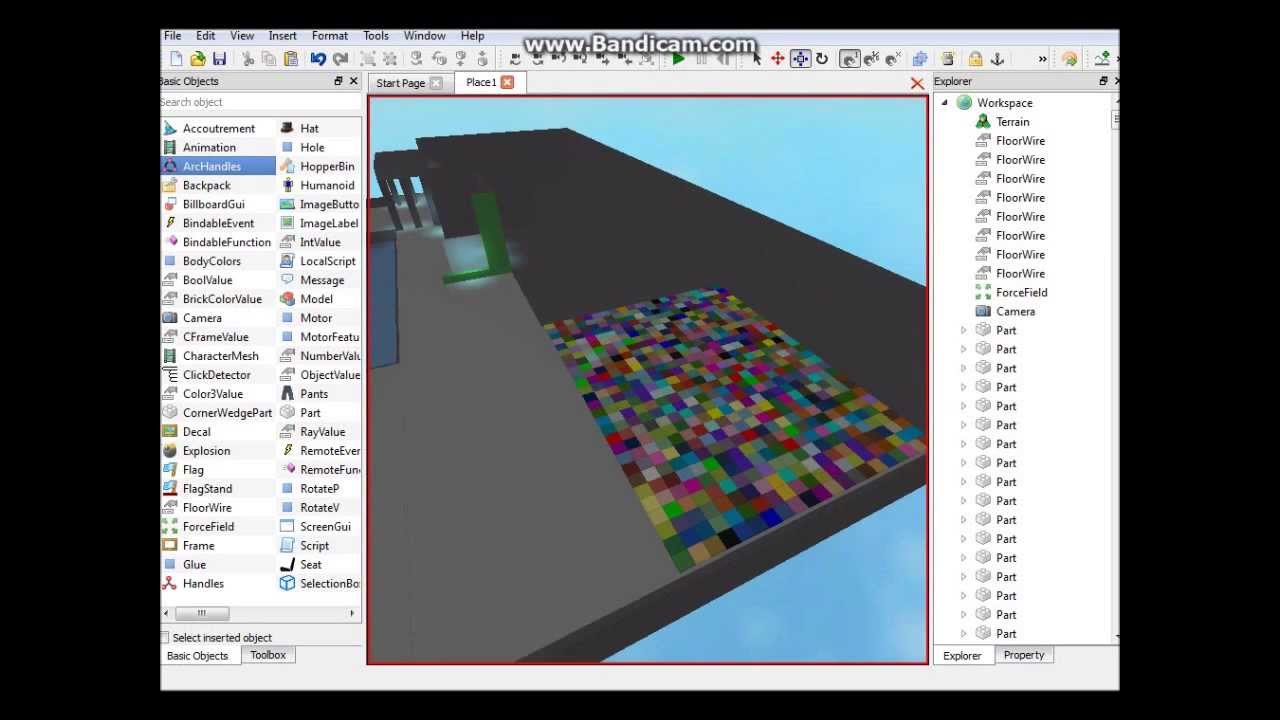Open the Tools menu

(376, 35)
